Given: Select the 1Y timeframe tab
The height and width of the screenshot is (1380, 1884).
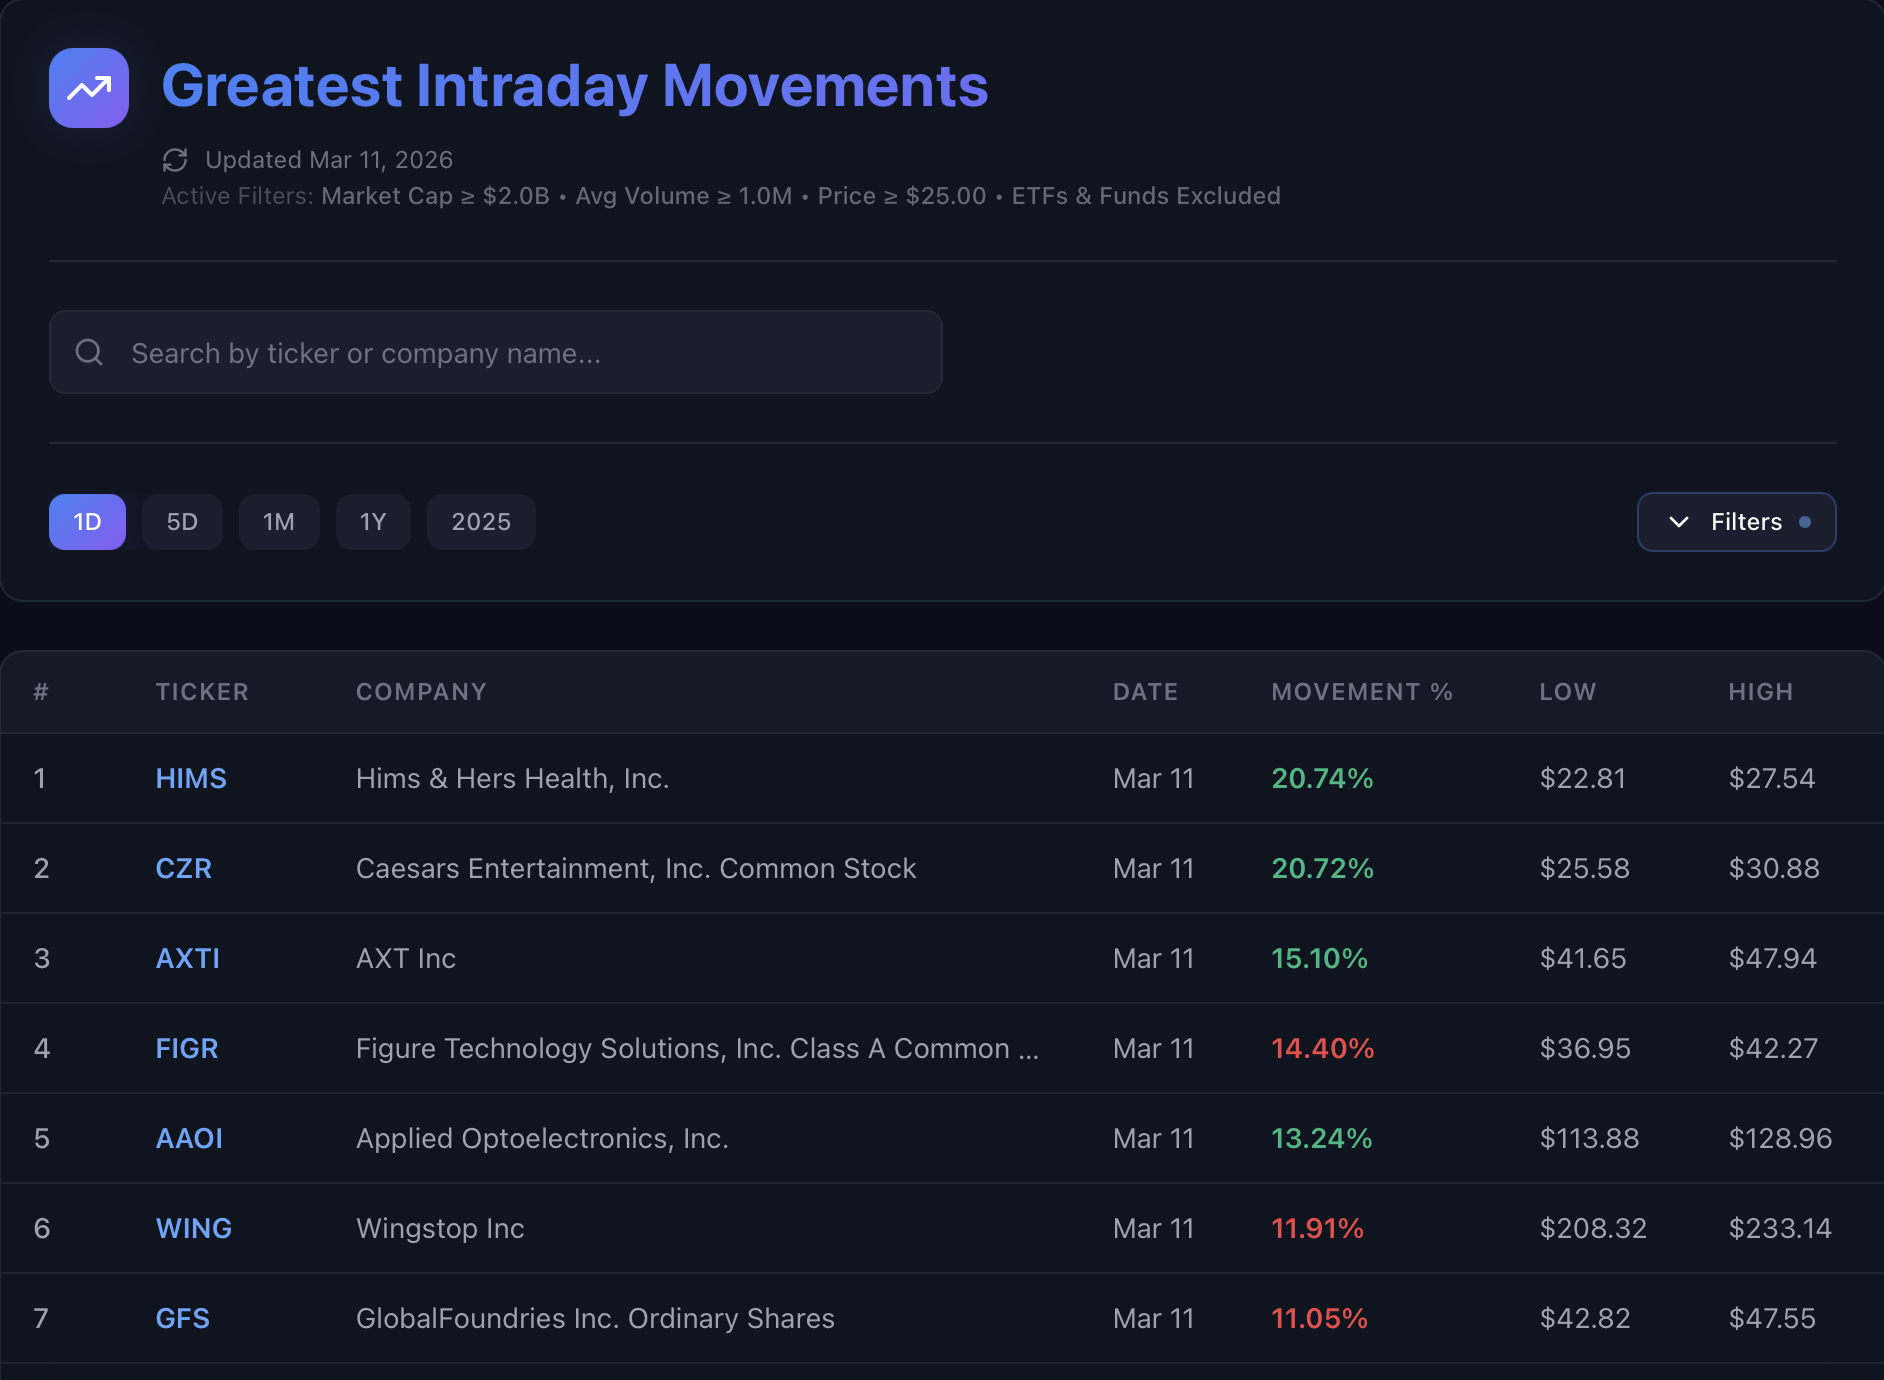Looking at the screenshot, I should 373,522.
